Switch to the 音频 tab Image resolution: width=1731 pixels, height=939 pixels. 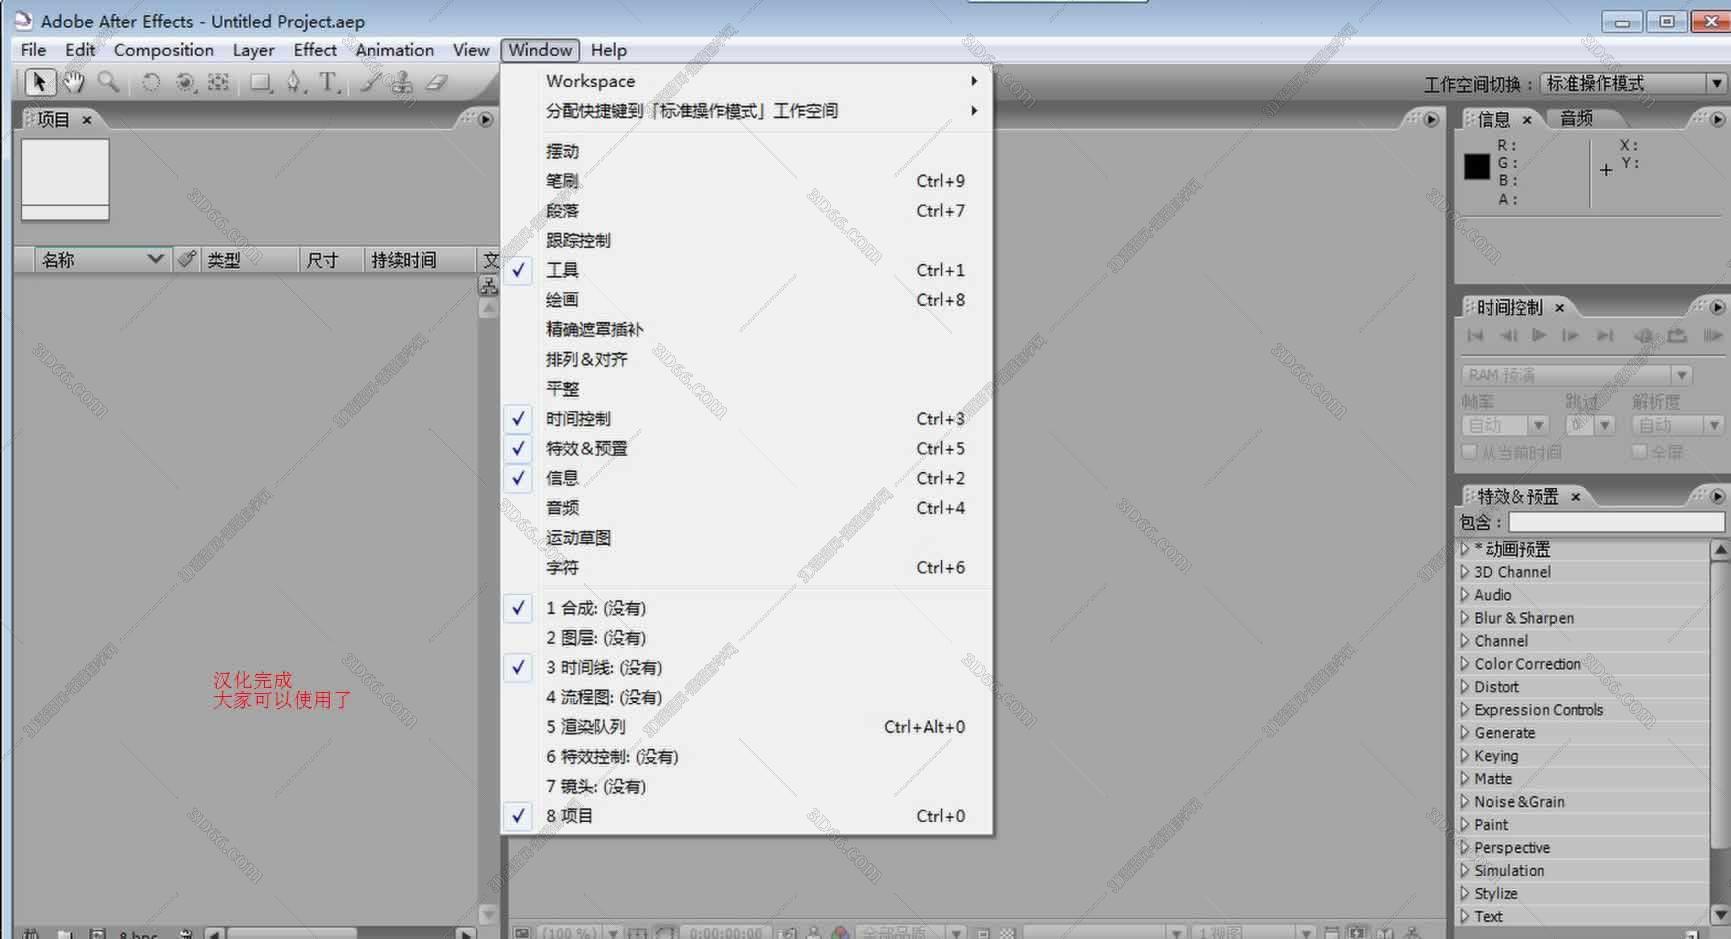pos(1576,119)
